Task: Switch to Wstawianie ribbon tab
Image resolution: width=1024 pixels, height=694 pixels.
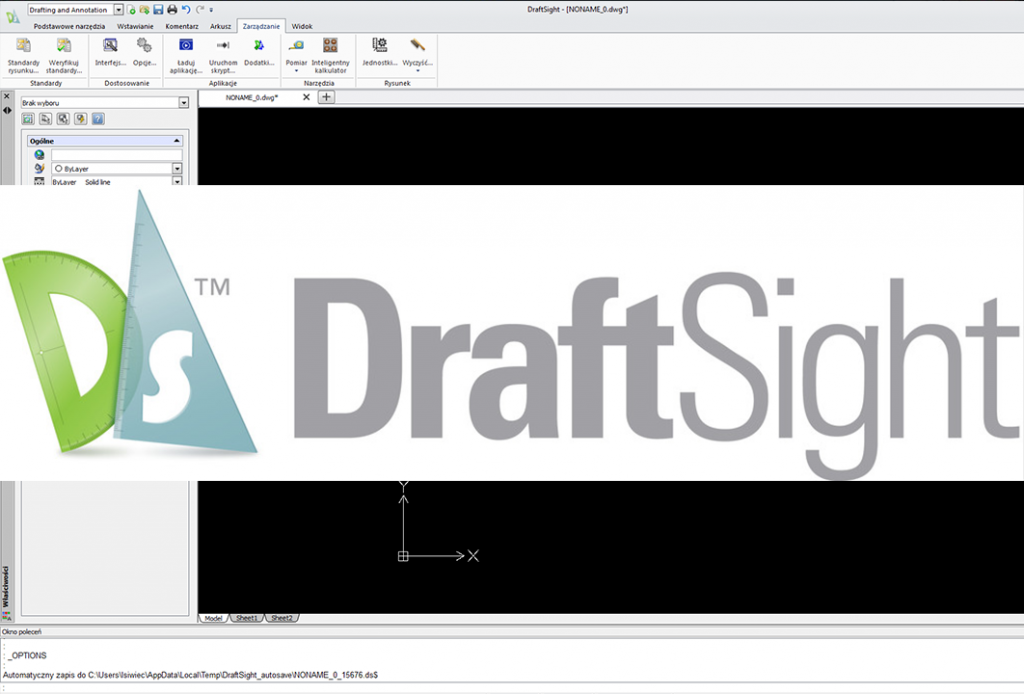Action: pos(135,26)
